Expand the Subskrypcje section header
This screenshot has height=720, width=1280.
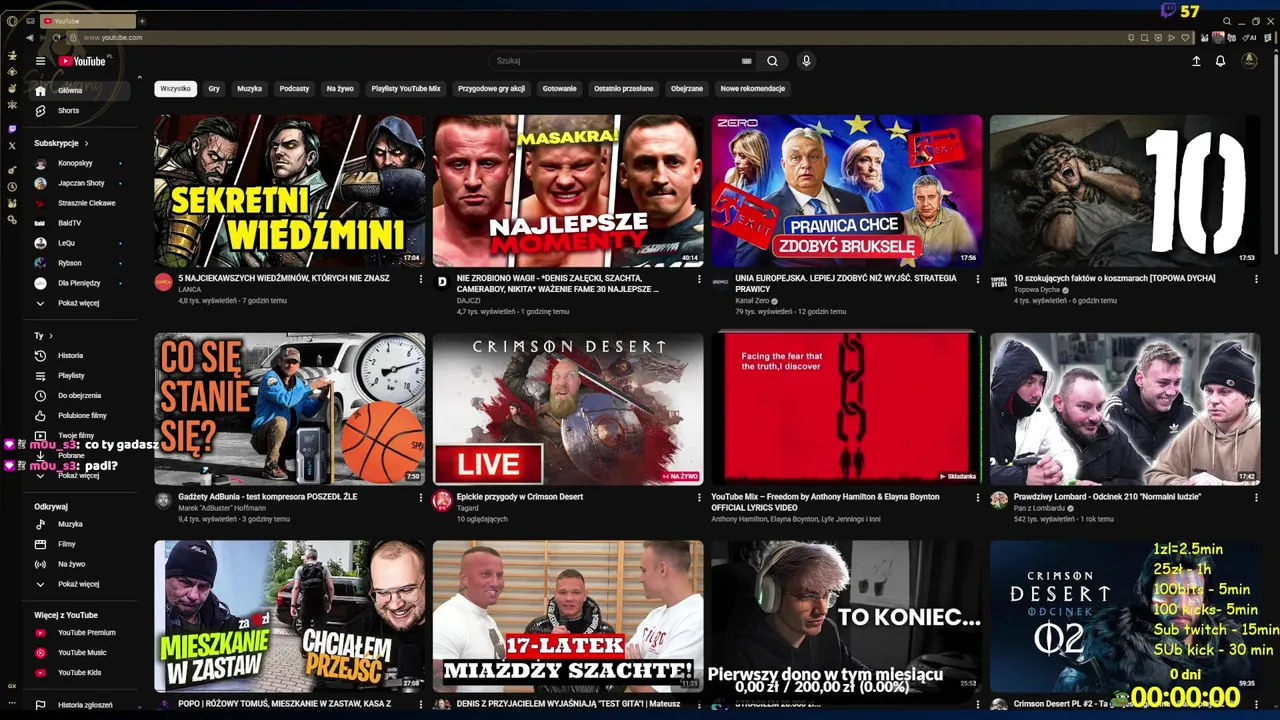[x=61, y=143]
